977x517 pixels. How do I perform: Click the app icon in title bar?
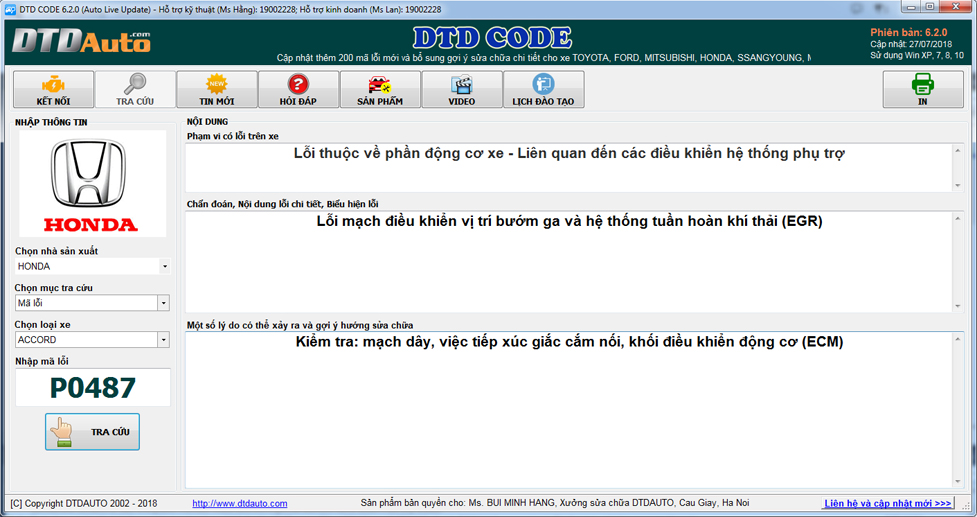click(x=10, y=9)
